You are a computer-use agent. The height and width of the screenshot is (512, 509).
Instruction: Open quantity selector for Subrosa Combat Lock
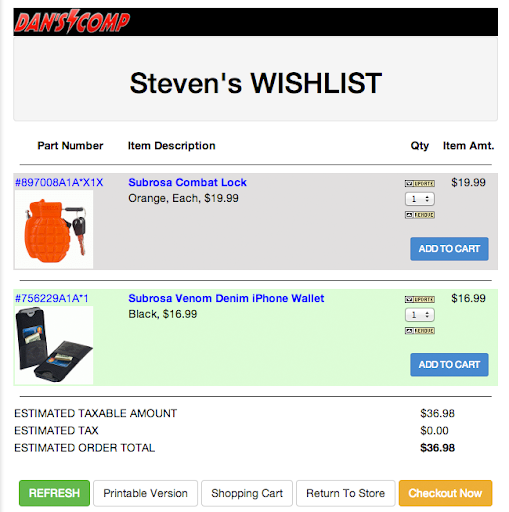[x=420, y=199]
